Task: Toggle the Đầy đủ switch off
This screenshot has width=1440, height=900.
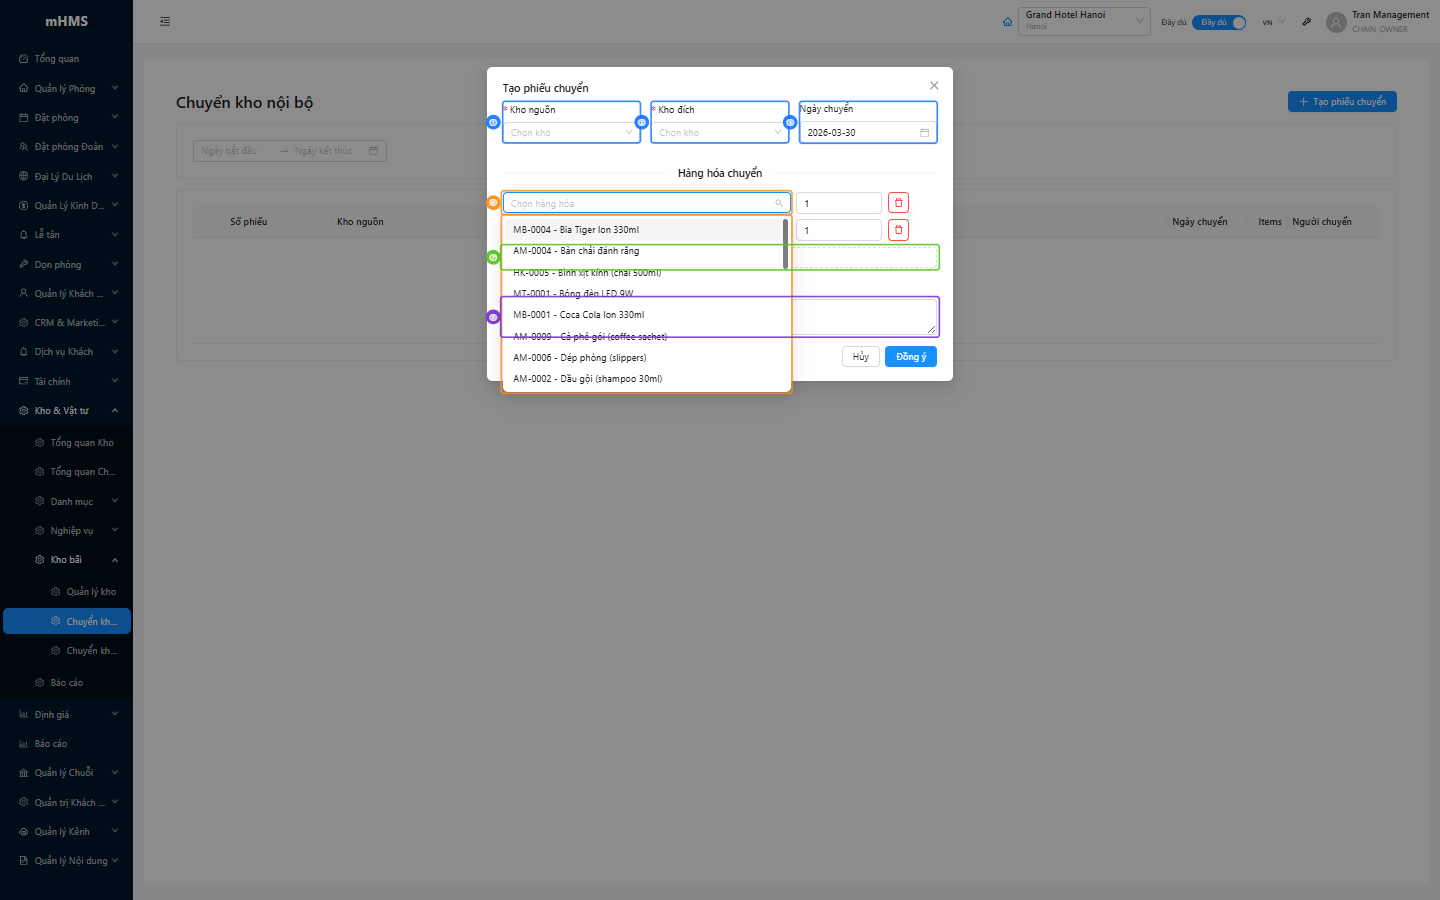Action: click(1219, 22)
